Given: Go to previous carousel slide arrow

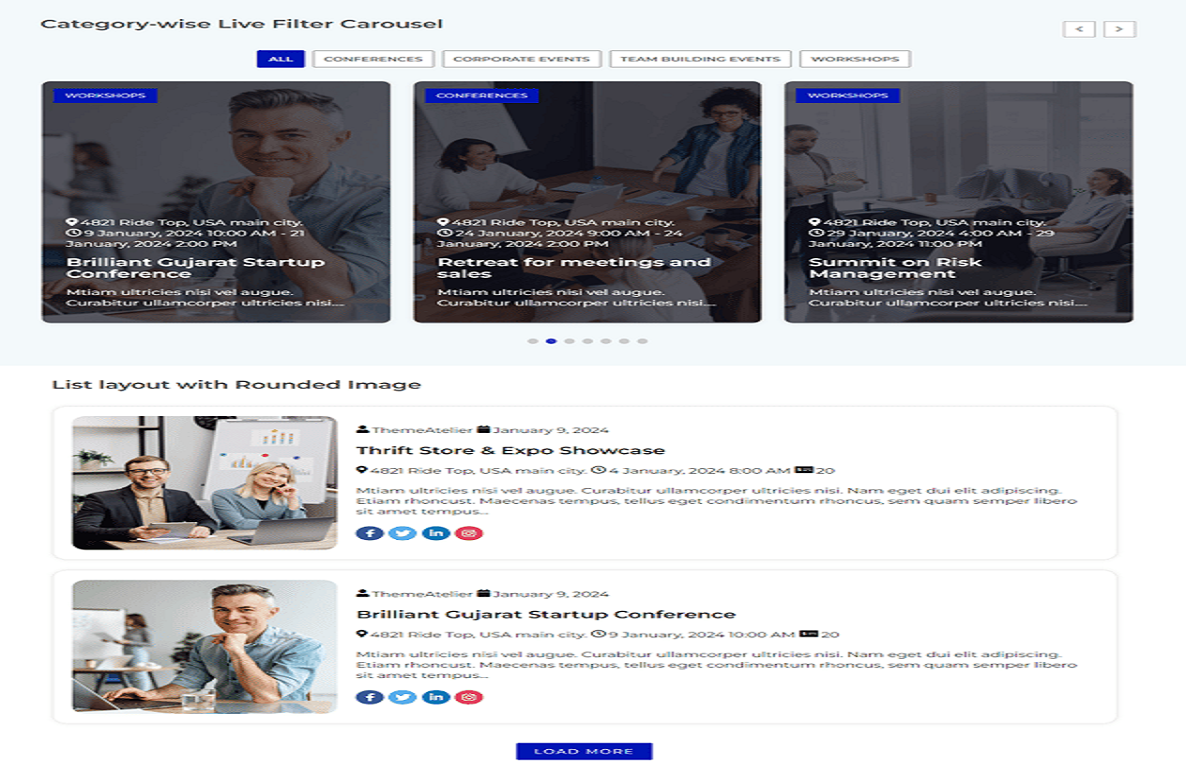Looking at the screenshot, I should 1079,29.
